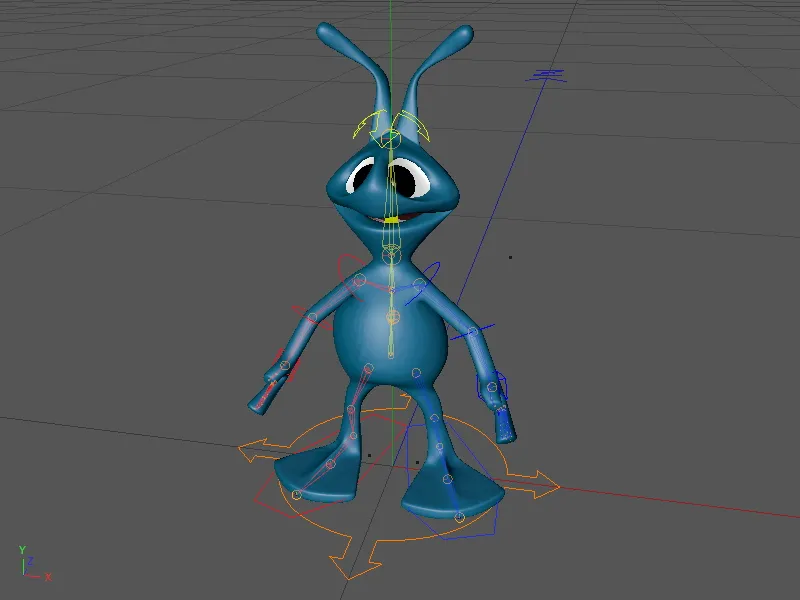Click the orange front arrow of root controller

(x=357, y=557)
